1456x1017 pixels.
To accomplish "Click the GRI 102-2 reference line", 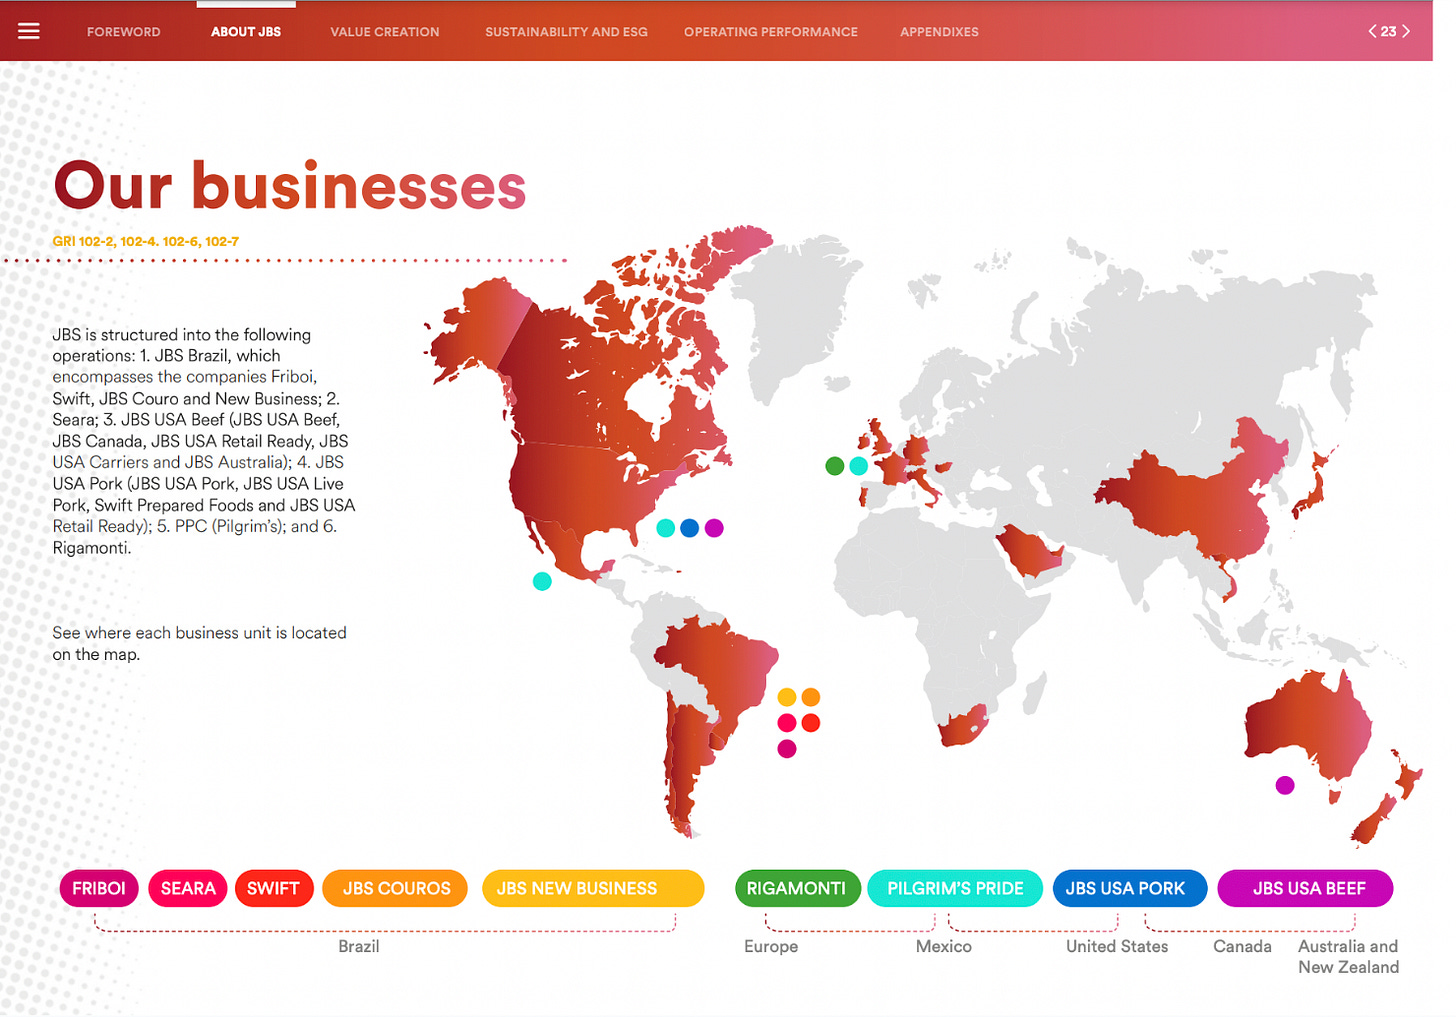I will tap(146, 241).
